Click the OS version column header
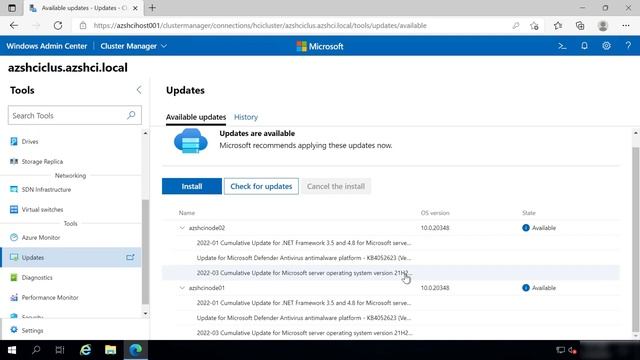640x360 pixels. coord(435,213)
